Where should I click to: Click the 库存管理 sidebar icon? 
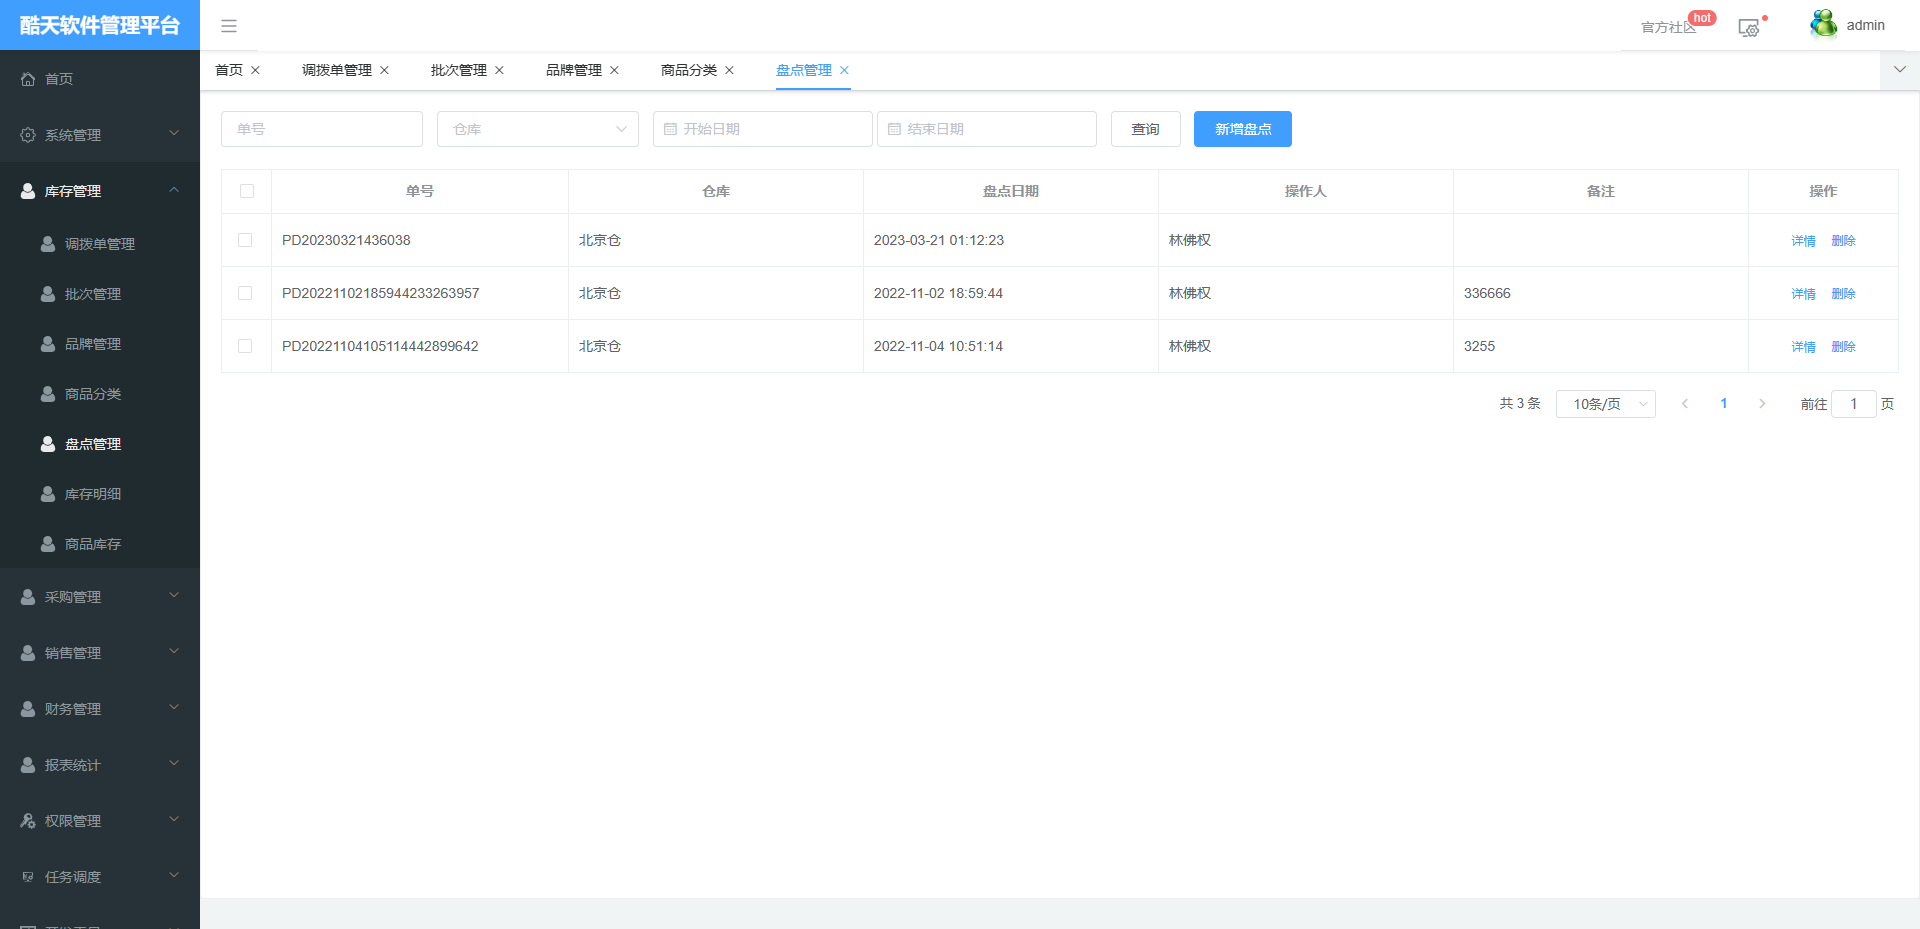pyautogui.click(x=27, y=190)
